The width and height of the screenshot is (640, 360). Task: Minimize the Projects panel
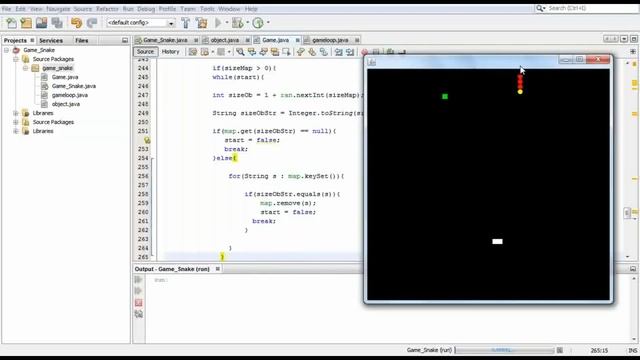(x=125, y=40)
